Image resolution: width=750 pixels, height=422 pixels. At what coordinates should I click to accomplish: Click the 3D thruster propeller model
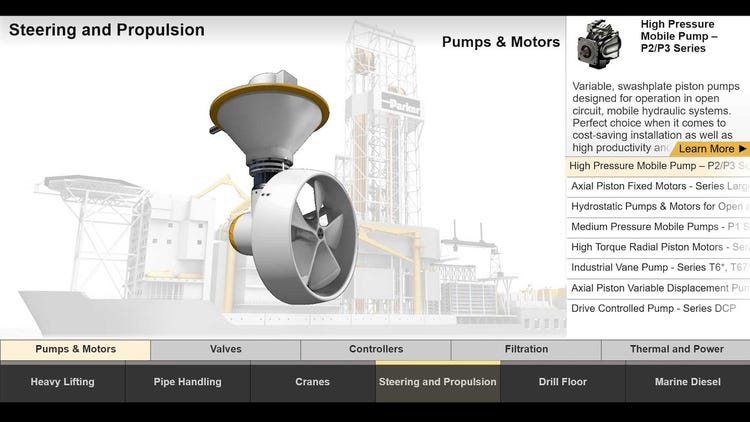(x=284, y=187)
